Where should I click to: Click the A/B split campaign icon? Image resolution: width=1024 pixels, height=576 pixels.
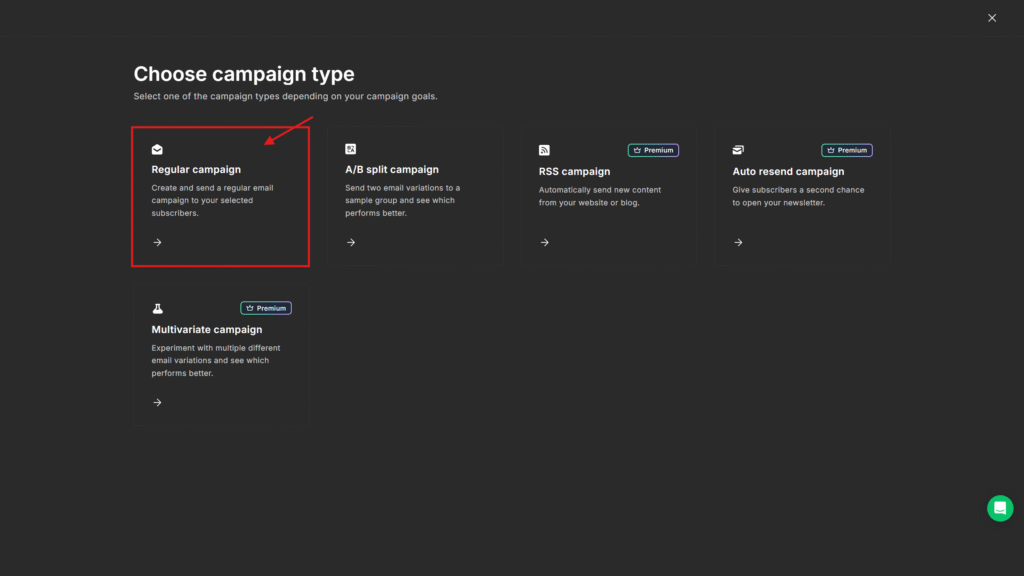click(351, 150)
